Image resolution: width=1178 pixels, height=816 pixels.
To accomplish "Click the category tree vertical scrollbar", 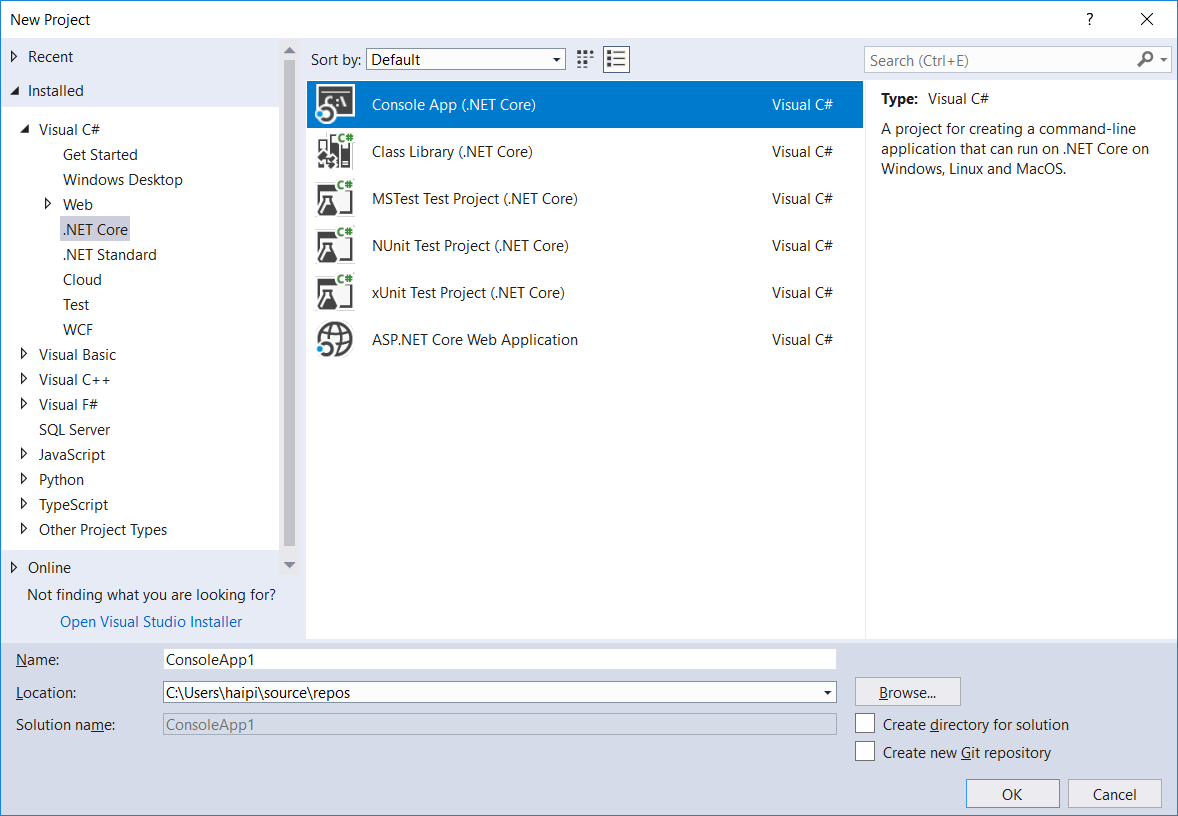I will 289,300.
